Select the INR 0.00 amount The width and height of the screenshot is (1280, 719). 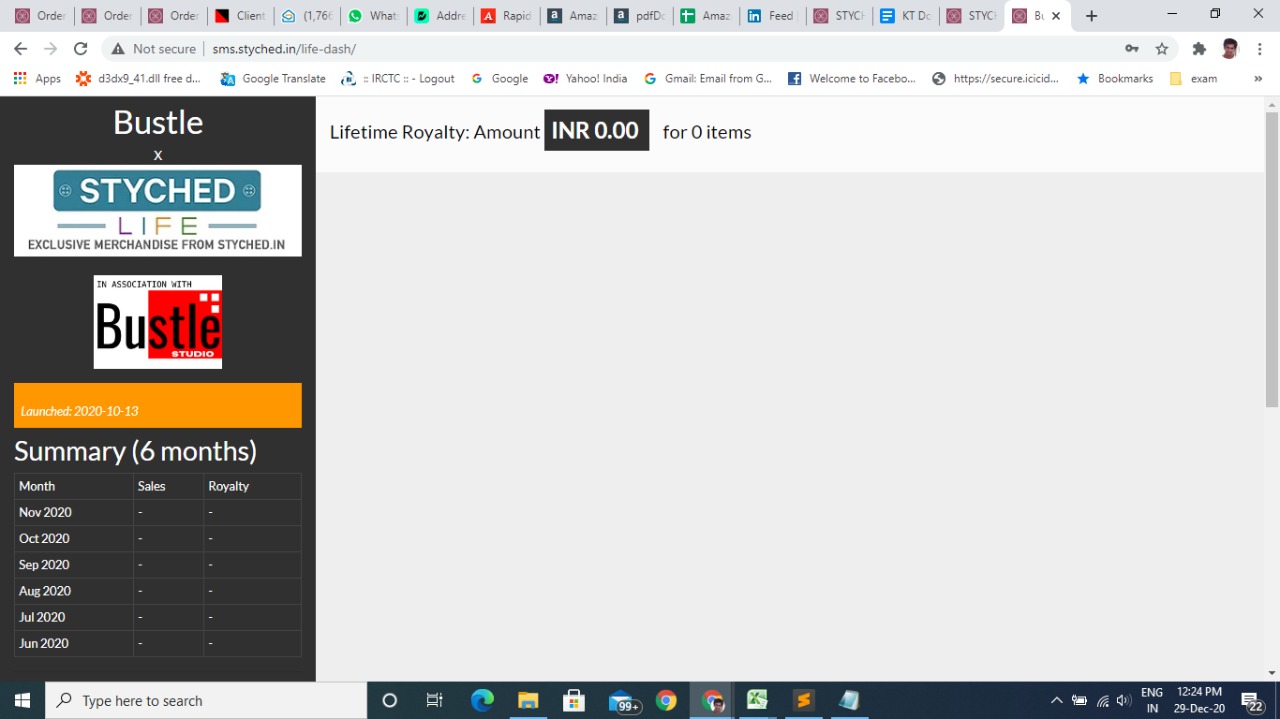pos(596,131)
